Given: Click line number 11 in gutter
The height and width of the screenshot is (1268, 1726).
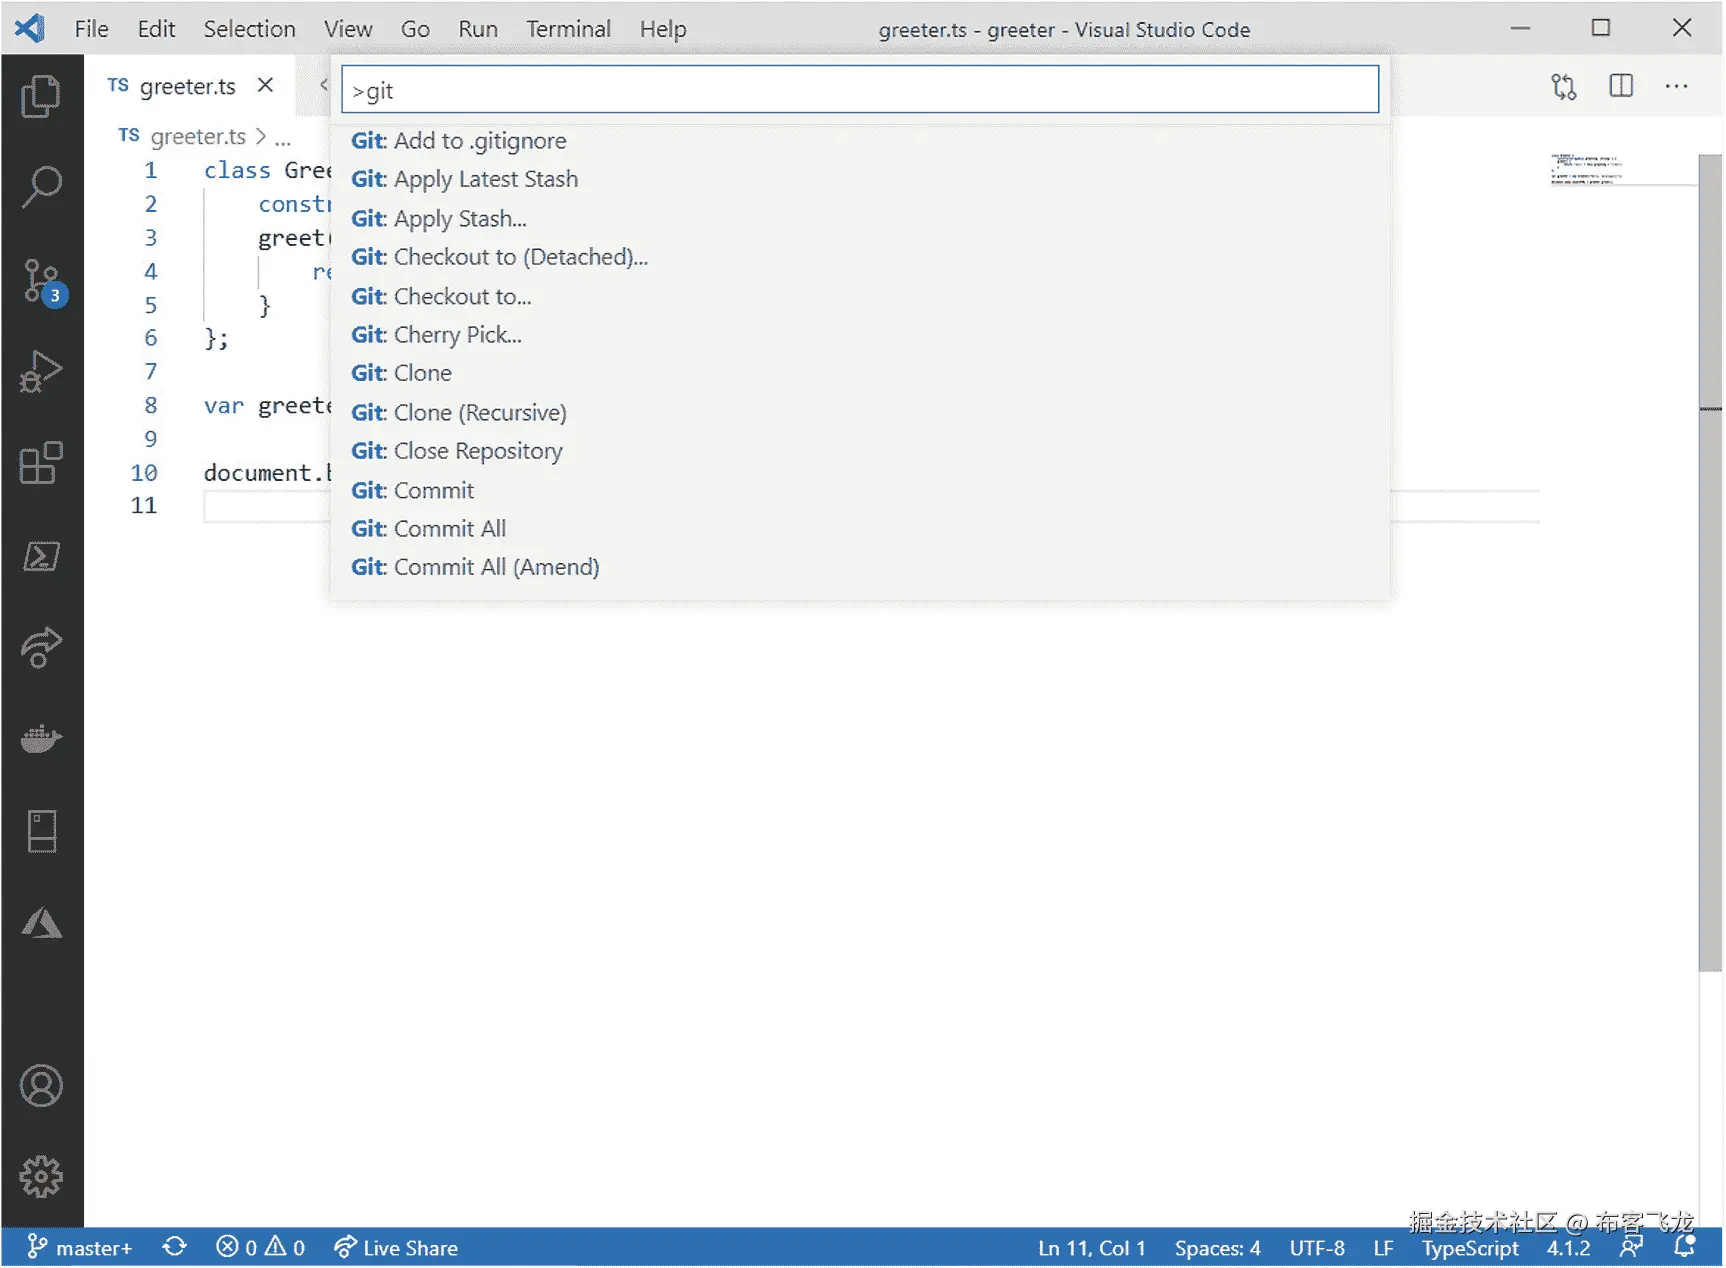Looking at the screenshot, I should coord(144,505).
